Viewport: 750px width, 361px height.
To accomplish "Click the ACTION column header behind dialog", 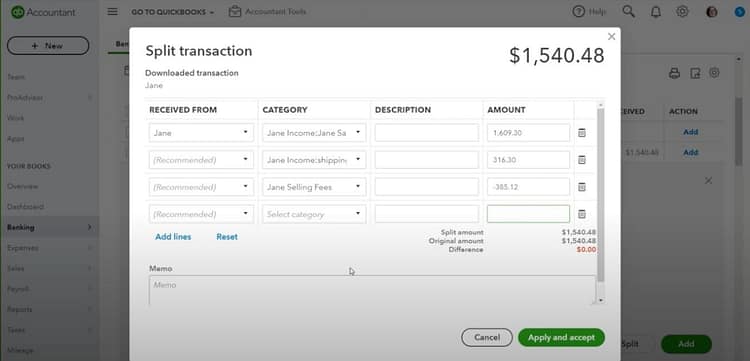I will click(x=683, y=111).
